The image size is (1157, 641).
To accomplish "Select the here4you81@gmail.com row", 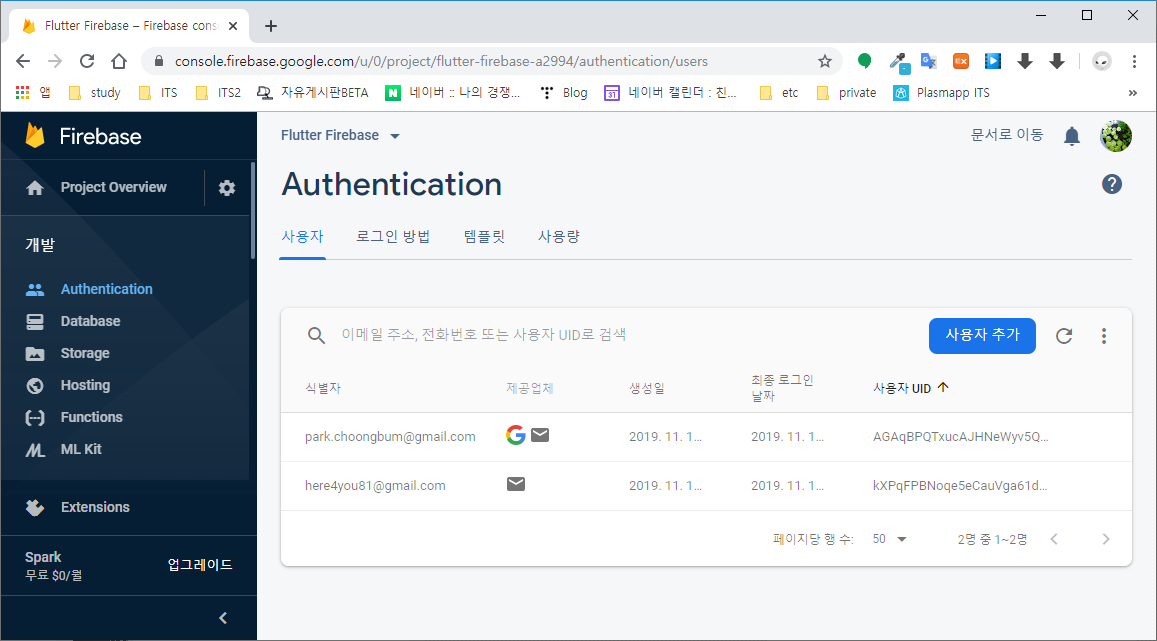I will tap(706, 486).
